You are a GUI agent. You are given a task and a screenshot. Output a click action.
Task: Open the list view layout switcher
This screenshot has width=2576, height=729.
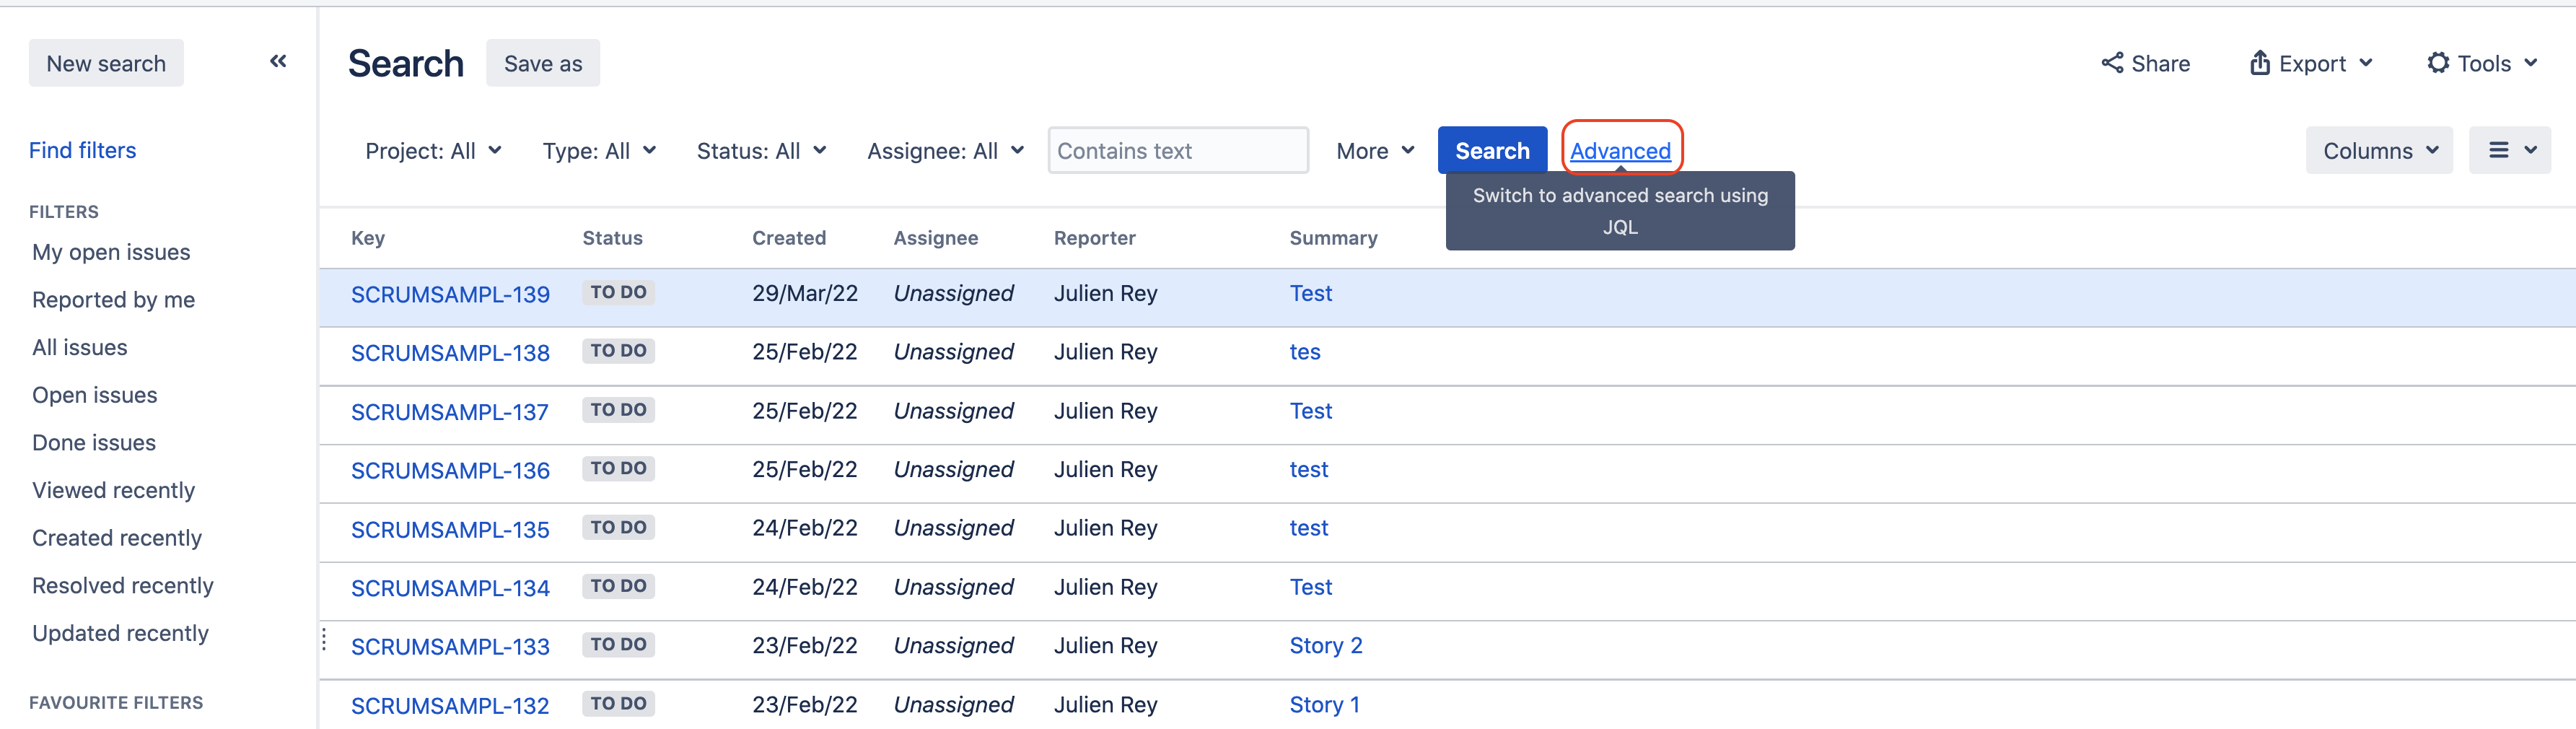(2509, 151)
